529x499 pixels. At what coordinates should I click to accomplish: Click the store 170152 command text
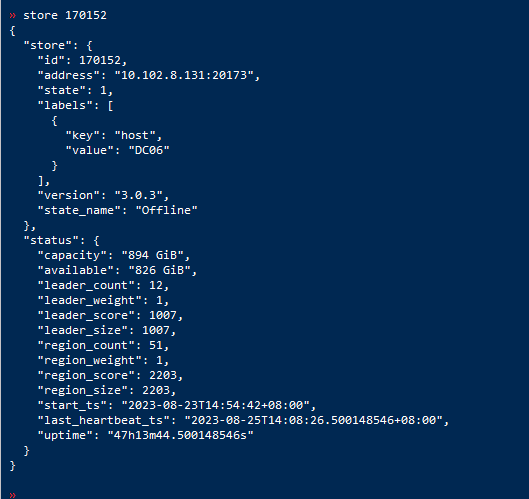pyautogui.click(x=65, y=15)
